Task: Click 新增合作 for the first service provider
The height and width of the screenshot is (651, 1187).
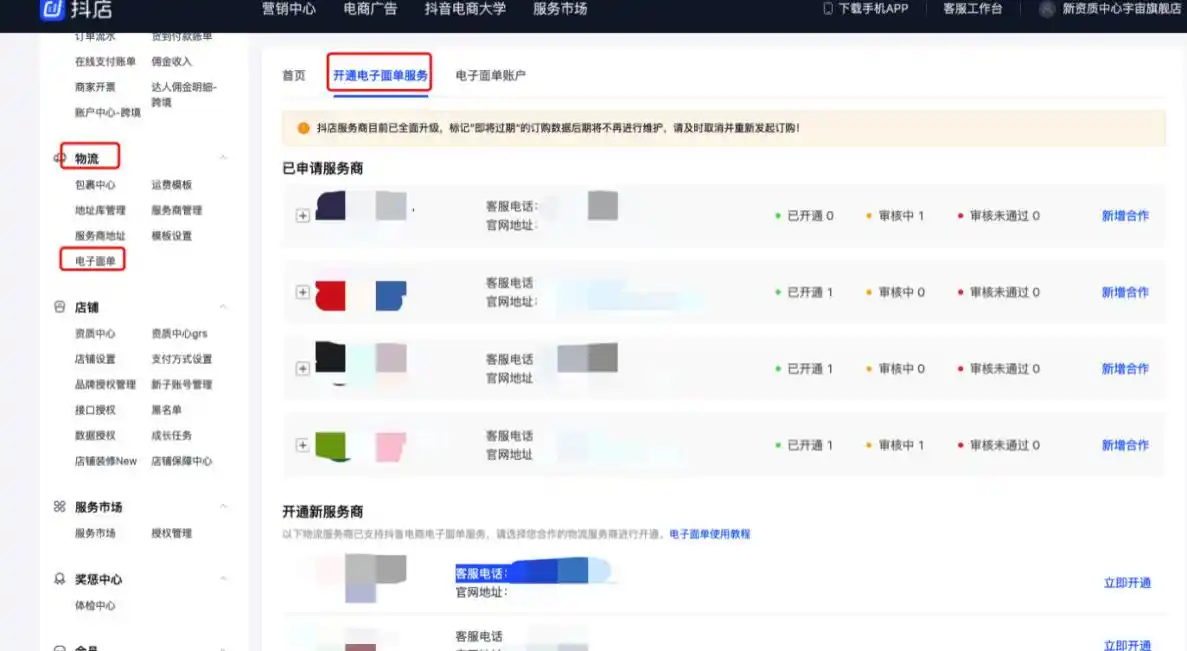Action: tap(1125, 216)
